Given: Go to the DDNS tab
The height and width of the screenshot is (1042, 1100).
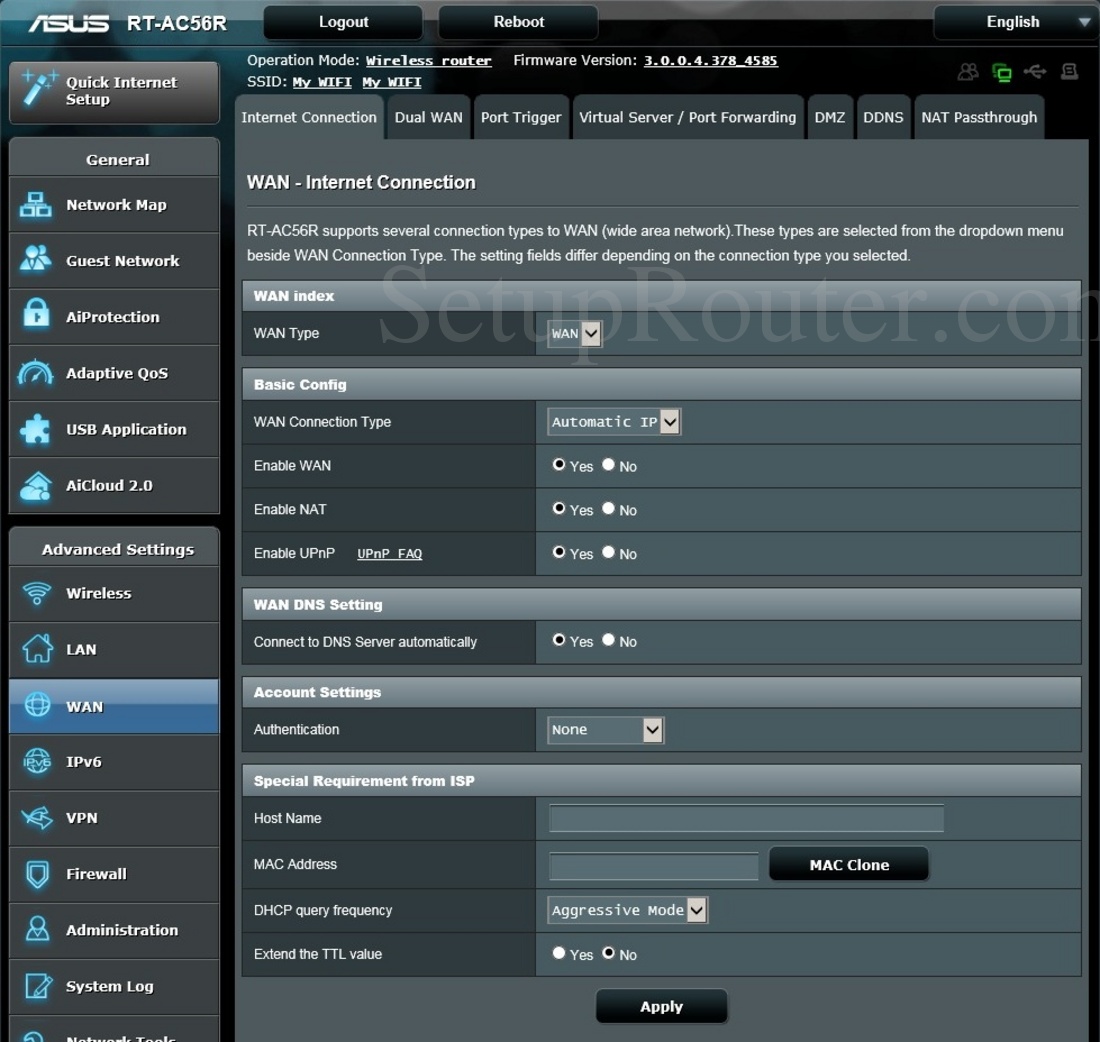Looking at the screenshot, I should [883, 118].
